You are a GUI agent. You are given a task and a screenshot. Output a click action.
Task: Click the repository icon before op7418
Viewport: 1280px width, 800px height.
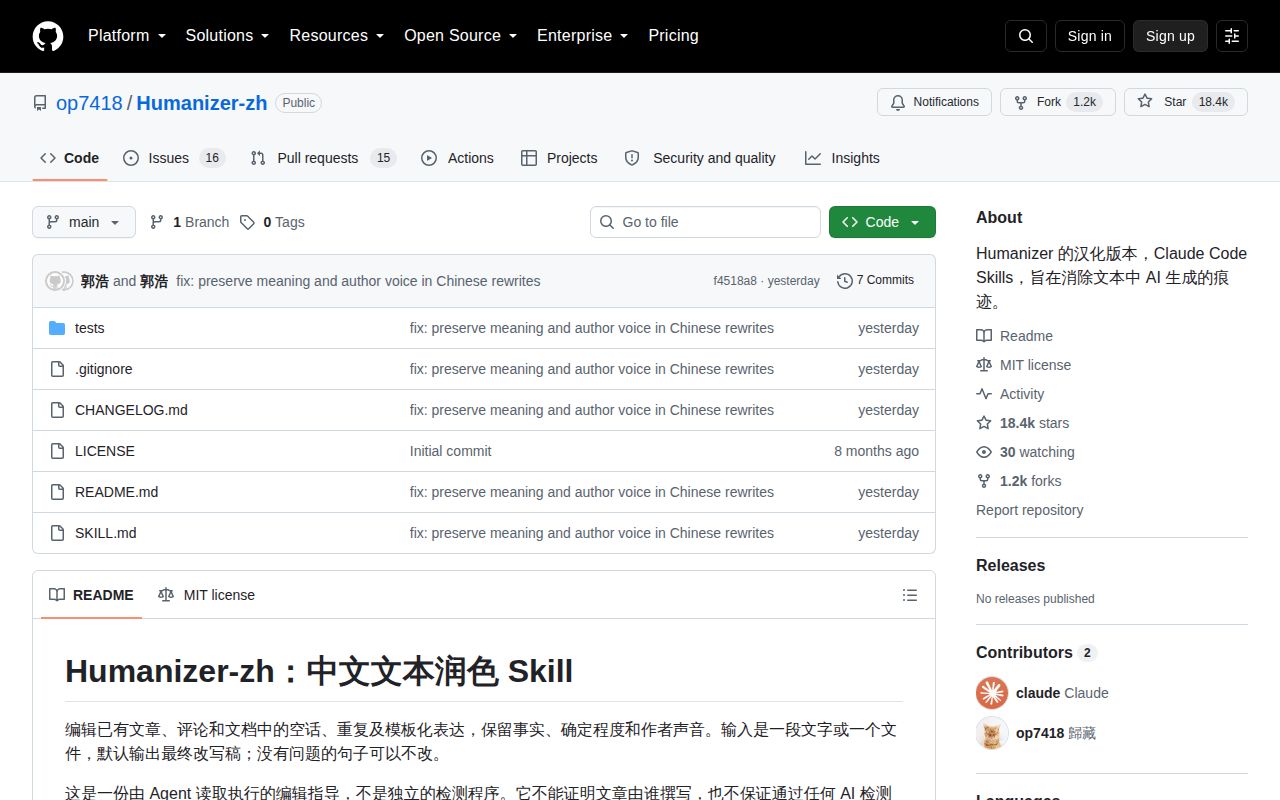[40, 103]
